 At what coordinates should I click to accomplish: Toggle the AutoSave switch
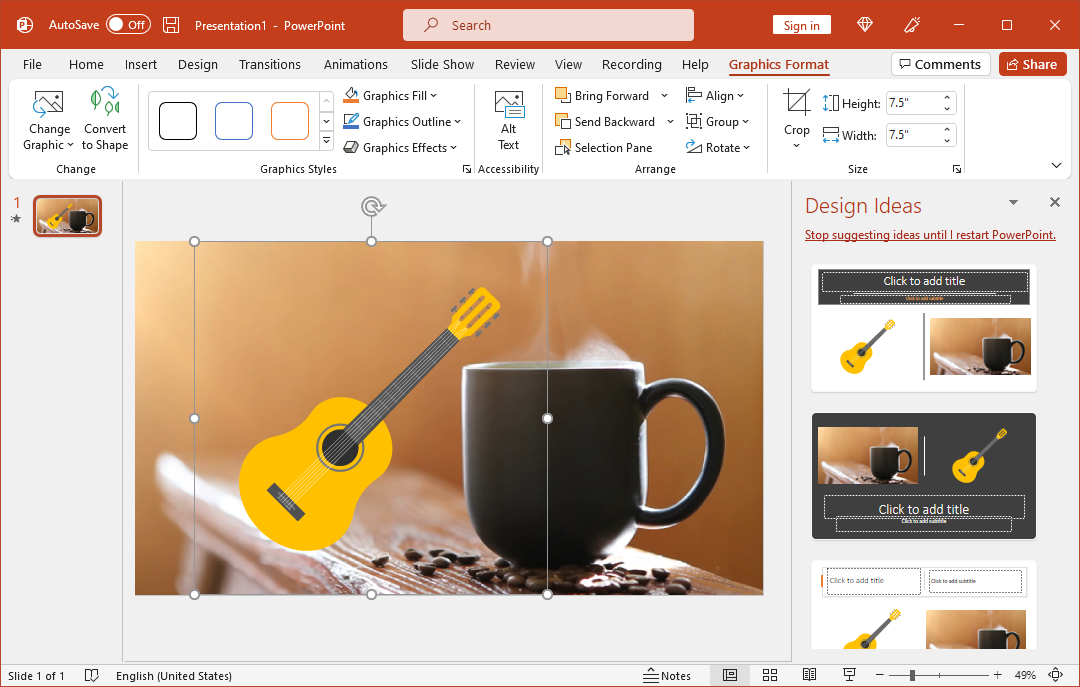pos(128,25)
